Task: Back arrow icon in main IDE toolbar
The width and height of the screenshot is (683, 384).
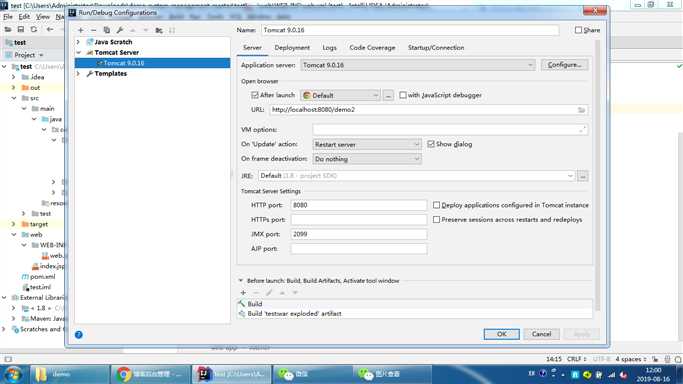Action: (x=50, y=29)
